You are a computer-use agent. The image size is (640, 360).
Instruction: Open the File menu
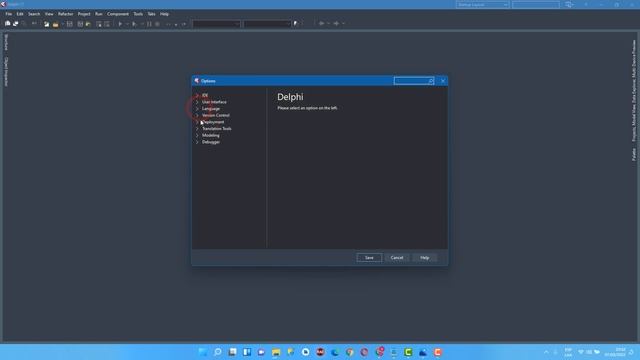9,14
